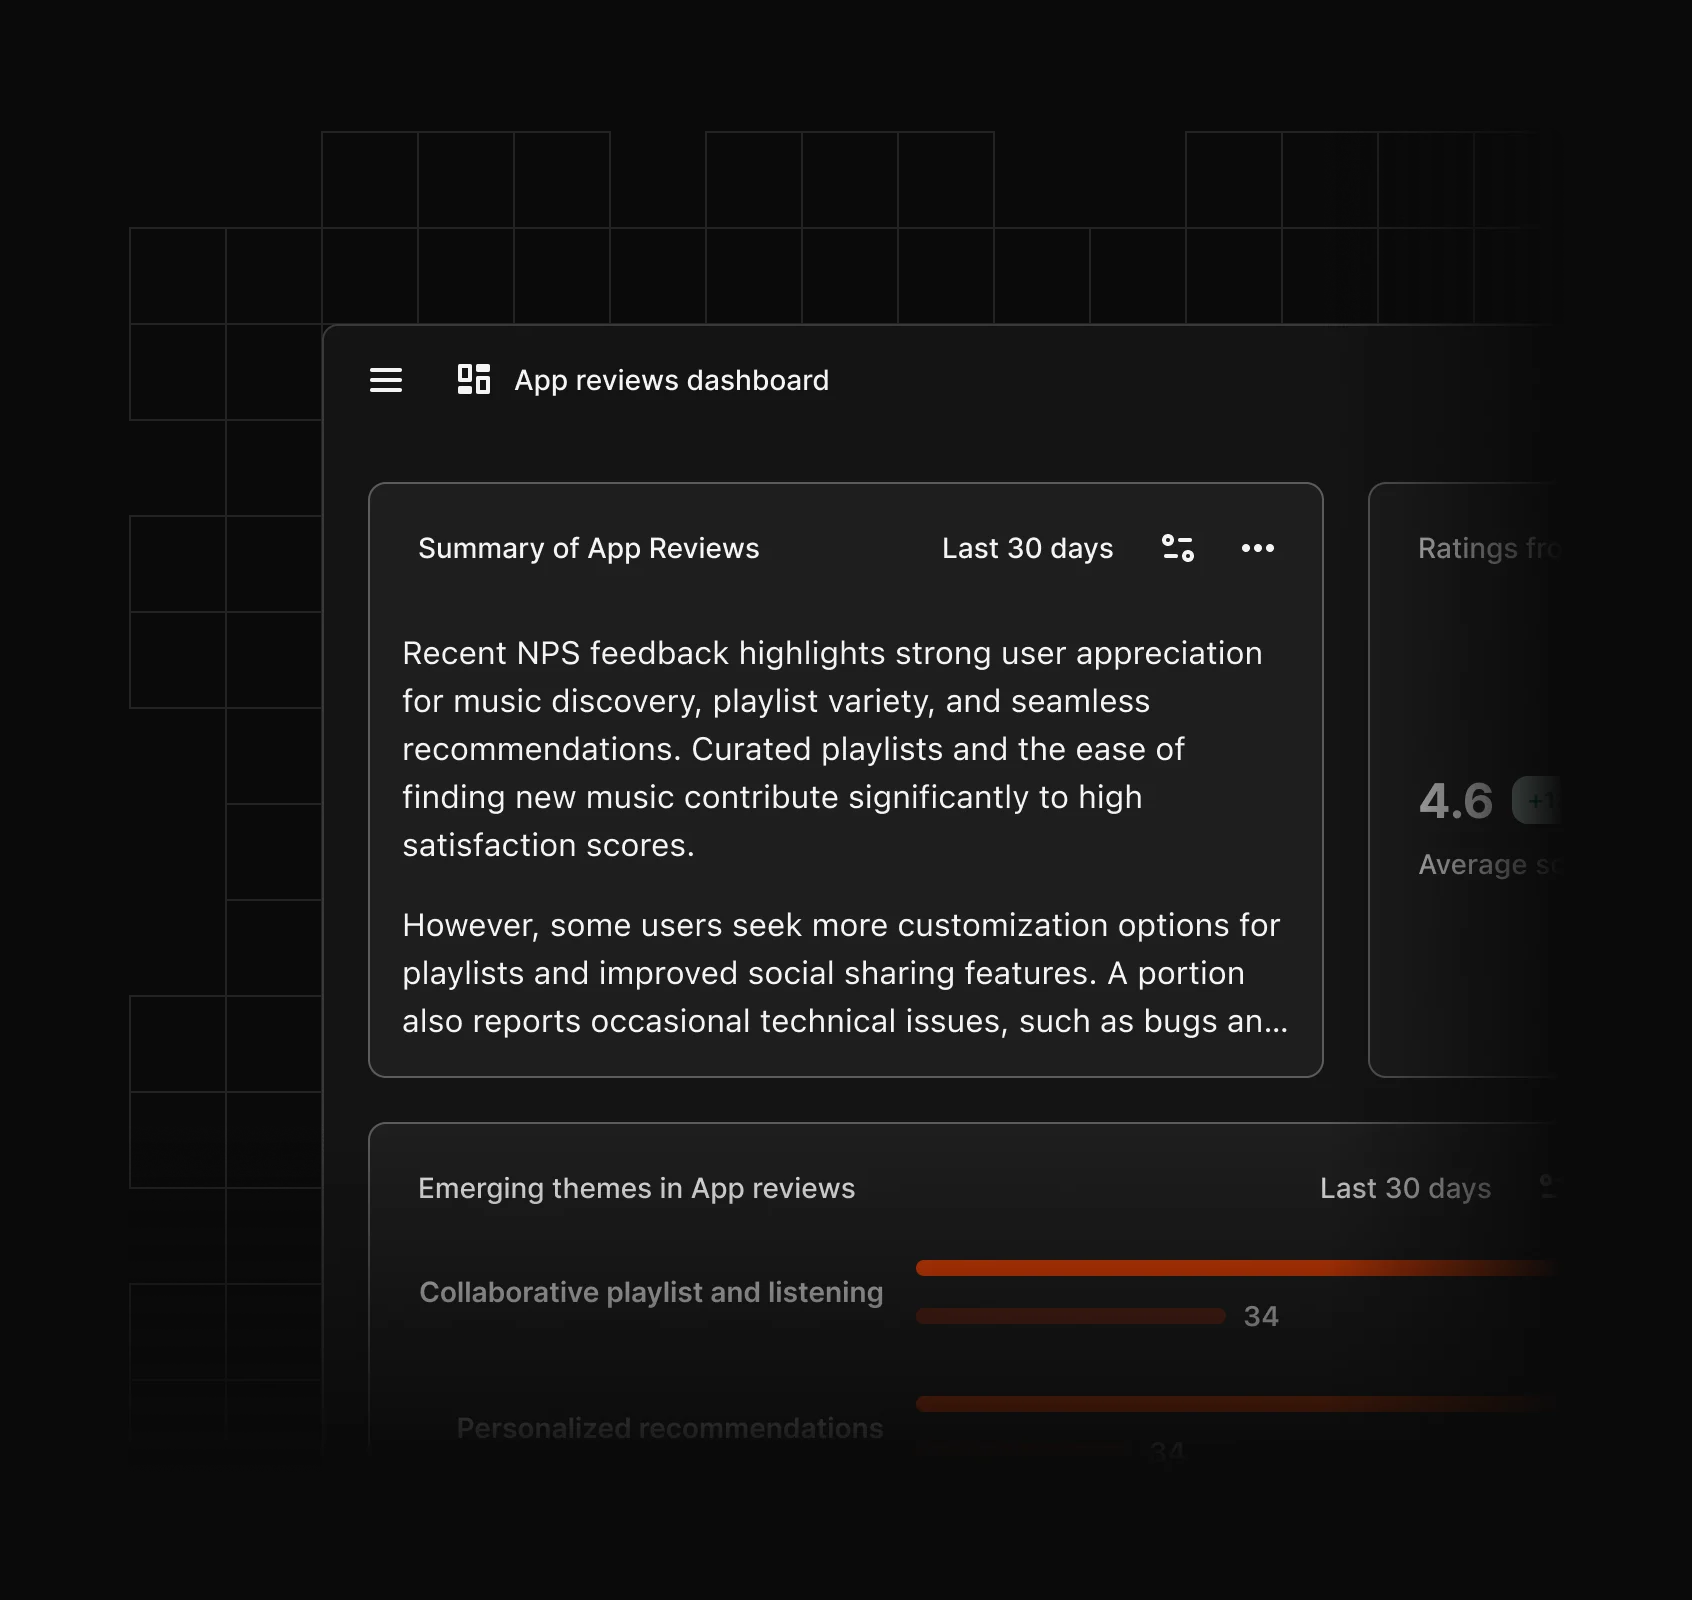Click the filter icon on Emerging themes card
This screenshot has height=1600, width=1692.
(x=1547, y=1187)
